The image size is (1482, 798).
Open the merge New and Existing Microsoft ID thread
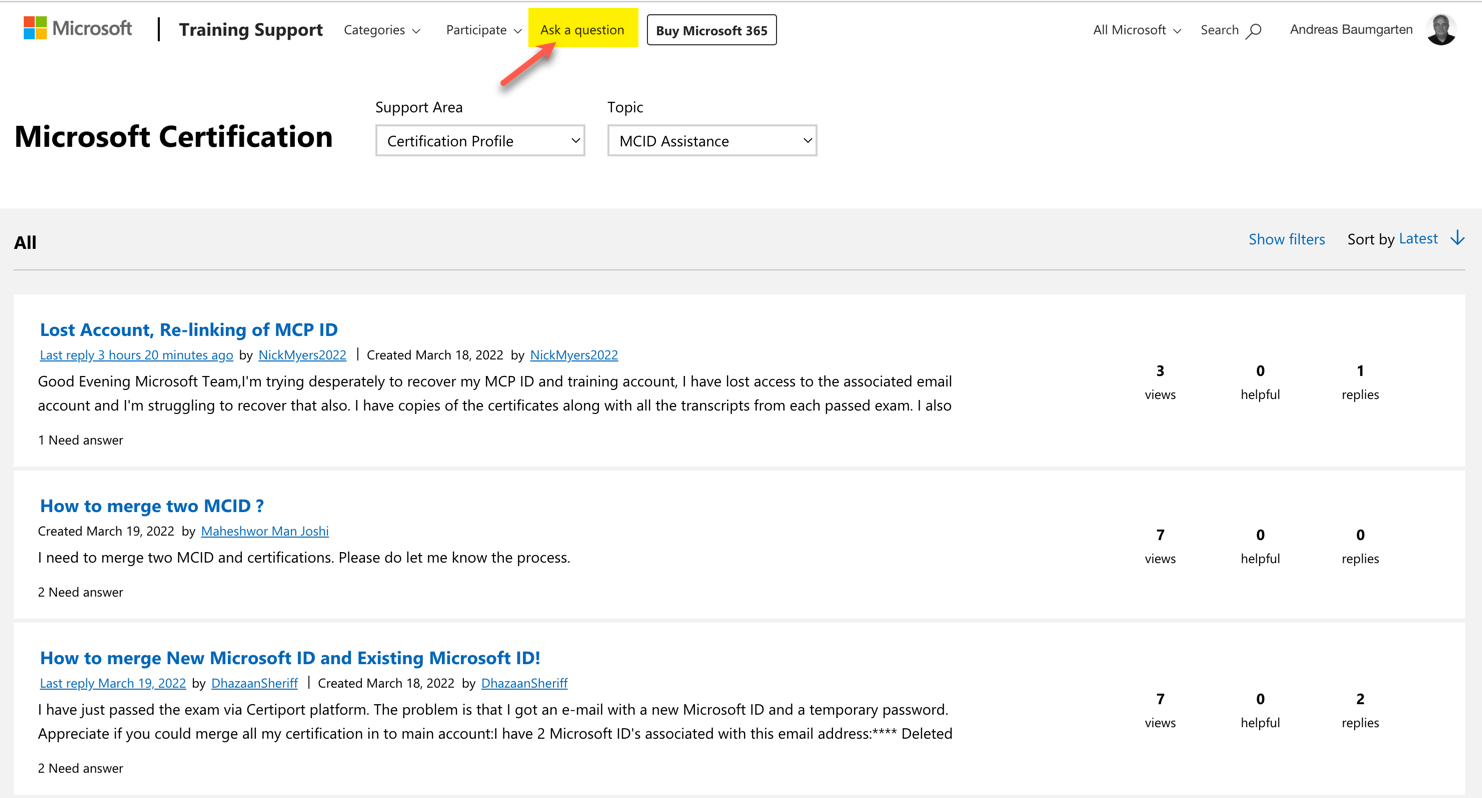point(288,657)
